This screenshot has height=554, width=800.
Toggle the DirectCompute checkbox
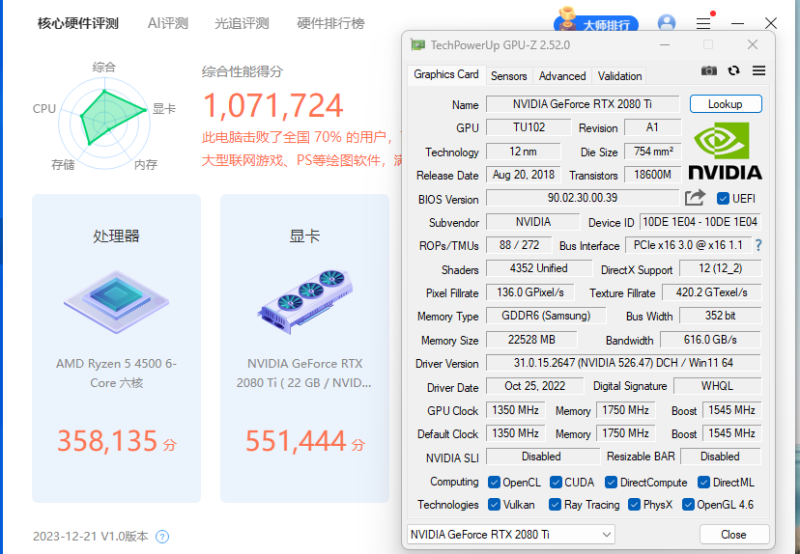(x=611, y=482)
